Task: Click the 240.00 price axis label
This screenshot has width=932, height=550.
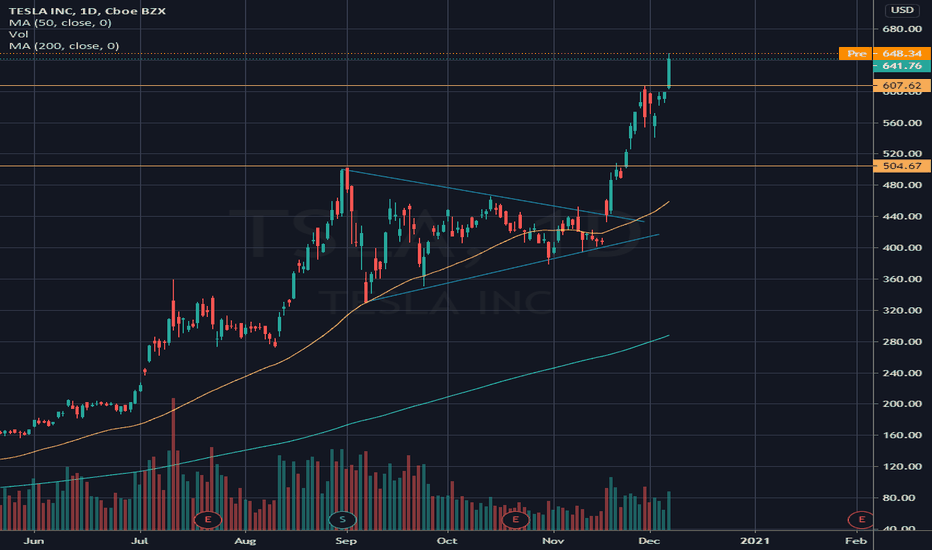Action: click(x=902, y=373)
